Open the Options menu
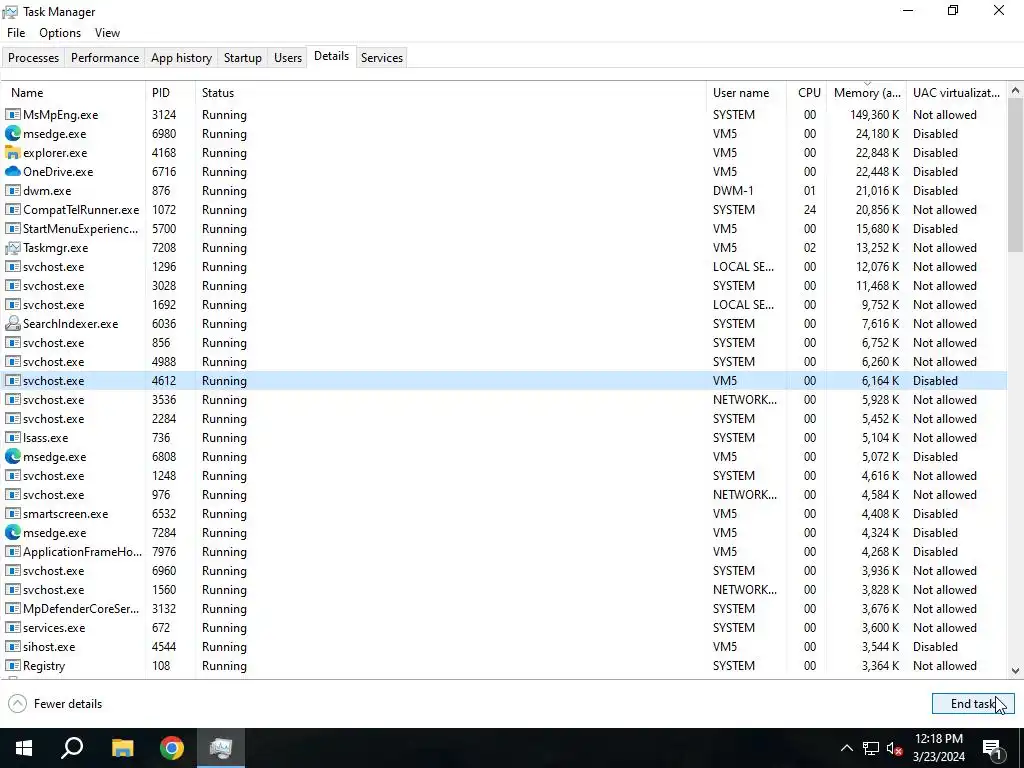1024x768 pixels. [60, 33]
